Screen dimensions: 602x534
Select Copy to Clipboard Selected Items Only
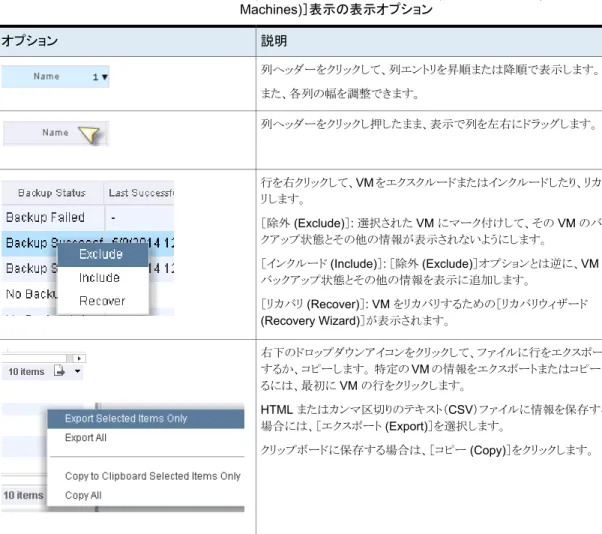point(146,476)
